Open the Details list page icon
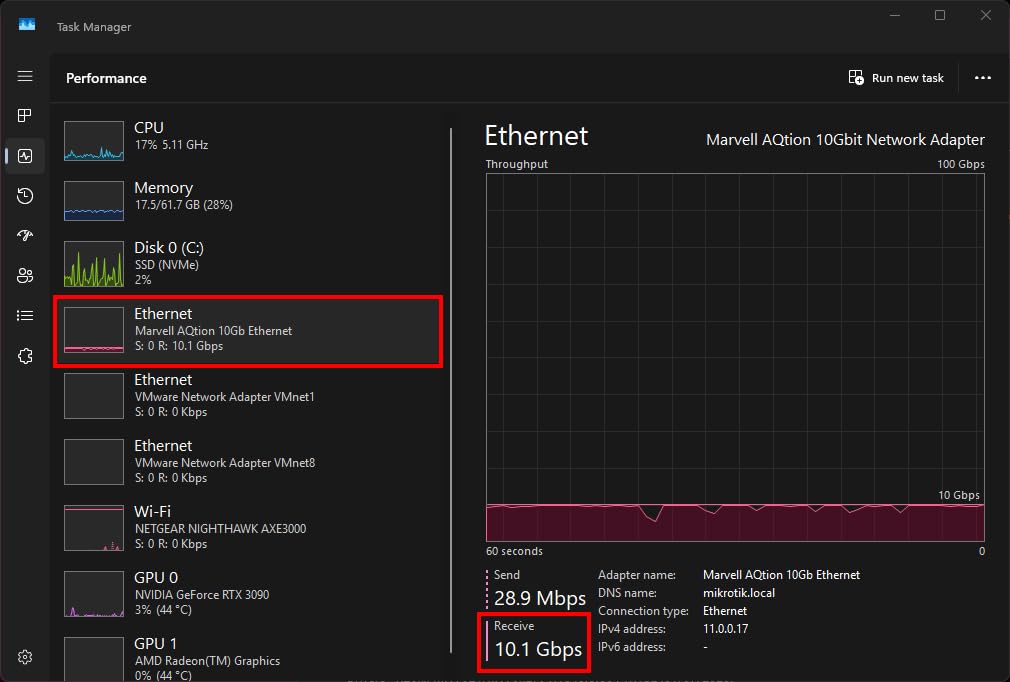Image resolution: width=1010 pixels, height=682 pixels. tap(25, 316)
